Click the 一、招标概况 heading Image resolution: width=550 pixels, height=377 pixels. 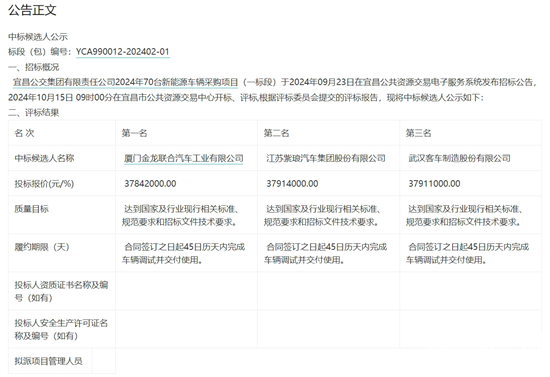(33, 67)
